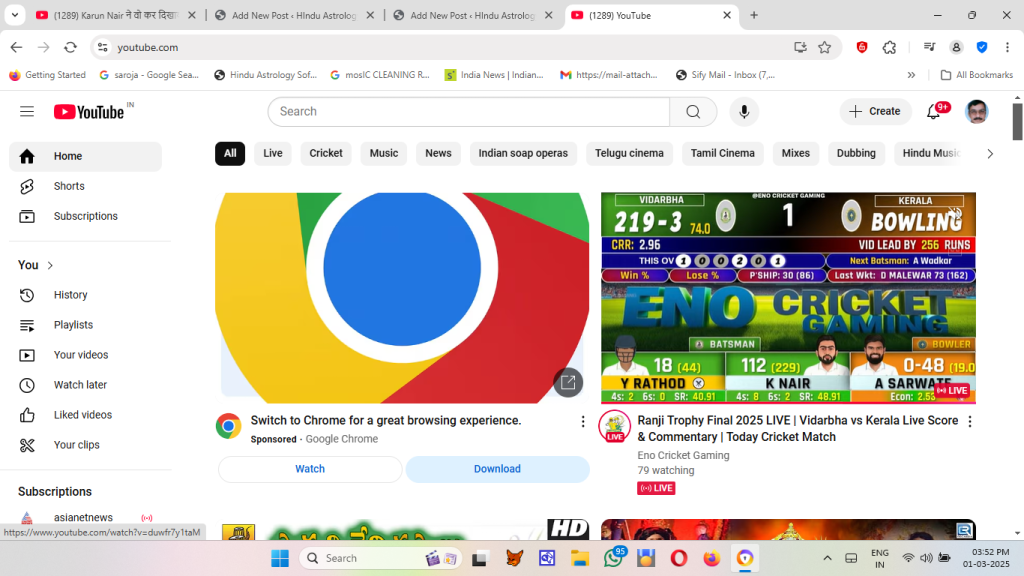Select the Cricket filter chip
The width and height of the screenshot is (1024, 576).
coord(326,153)
